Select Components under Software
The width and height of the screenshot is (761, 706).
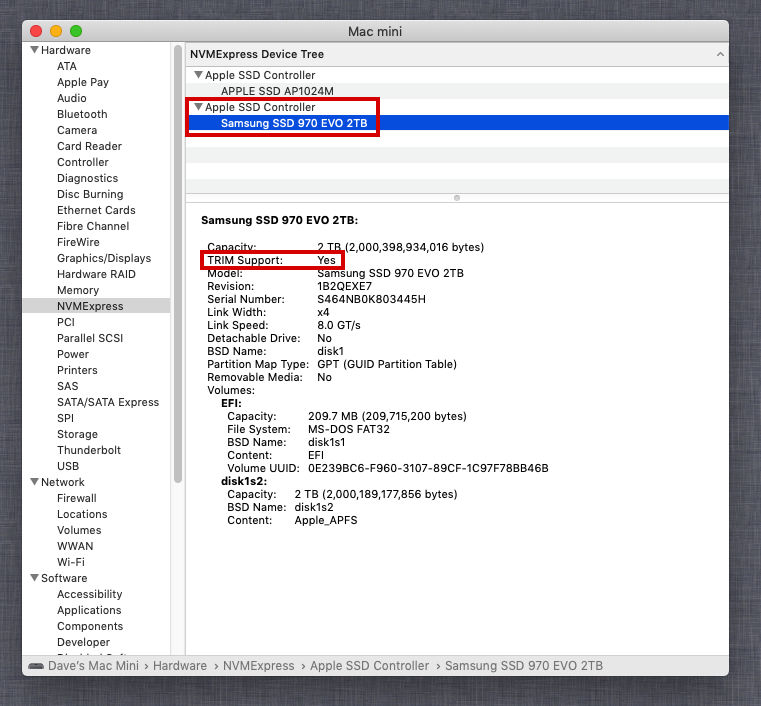(90, 626)
